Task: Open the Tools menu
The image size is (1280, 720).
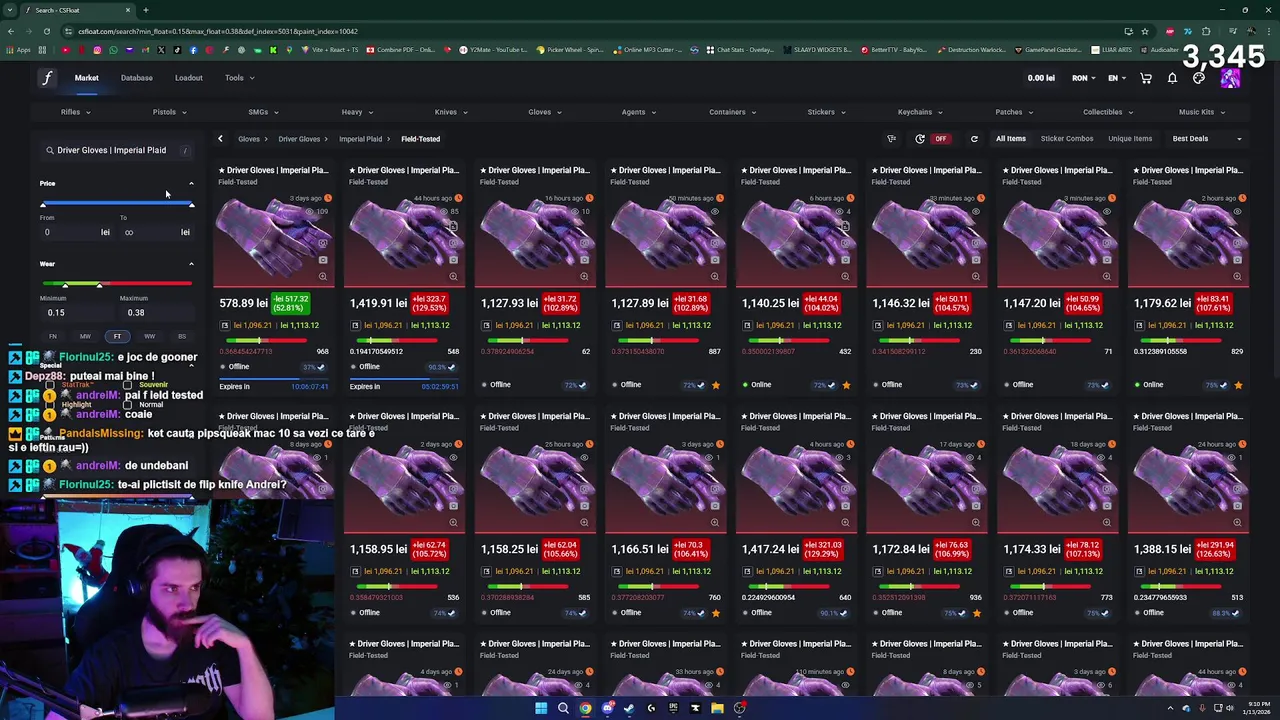Action: (239, 78)
